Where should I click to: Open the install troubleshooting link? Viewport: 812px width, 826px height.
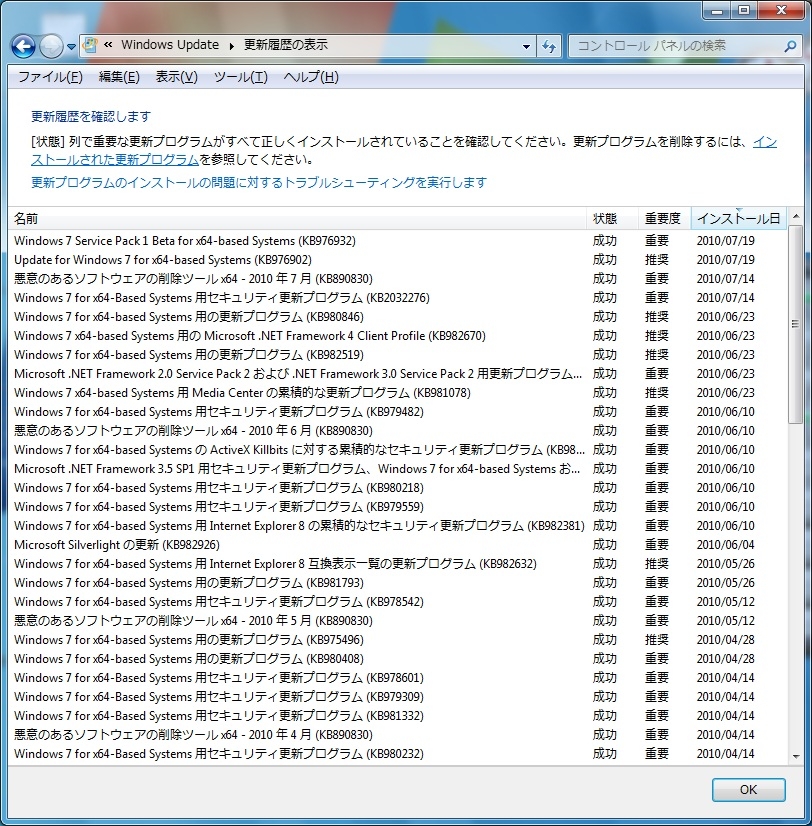[x=259, y=182]
